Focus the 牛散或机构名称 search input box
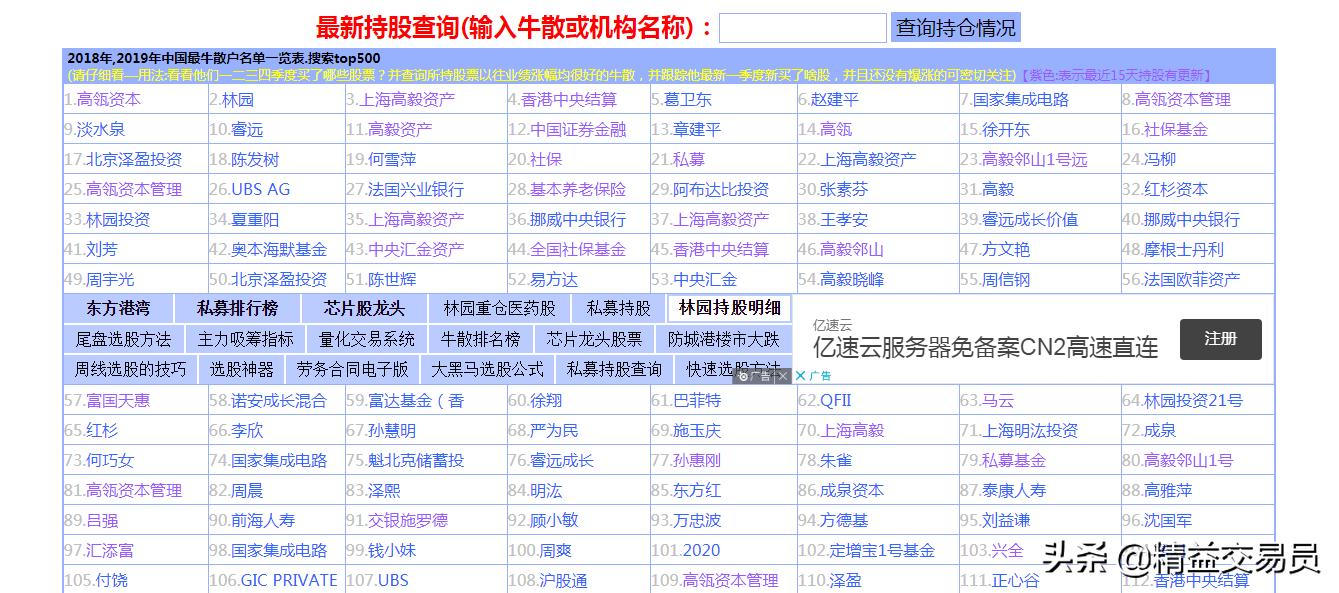The image size is (1339, 593). 803,27
